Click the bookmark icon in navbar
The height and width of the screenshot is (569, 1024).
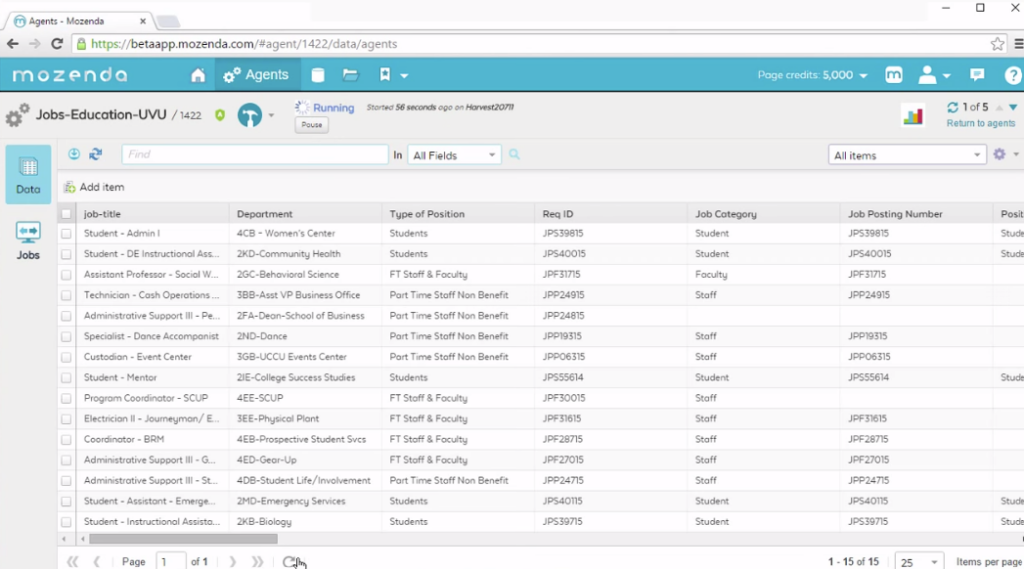(385, 74)
